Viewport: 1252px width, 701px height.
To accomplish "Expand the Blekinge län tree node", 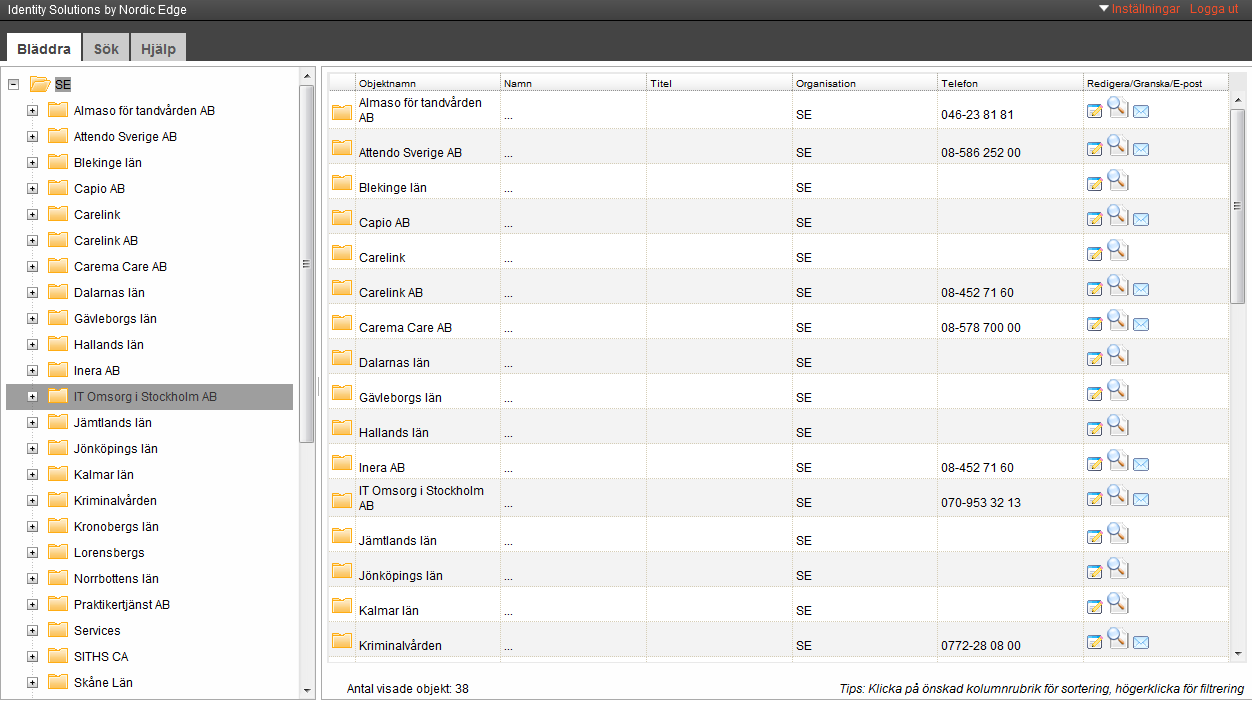I will click(x=32, y=163).
